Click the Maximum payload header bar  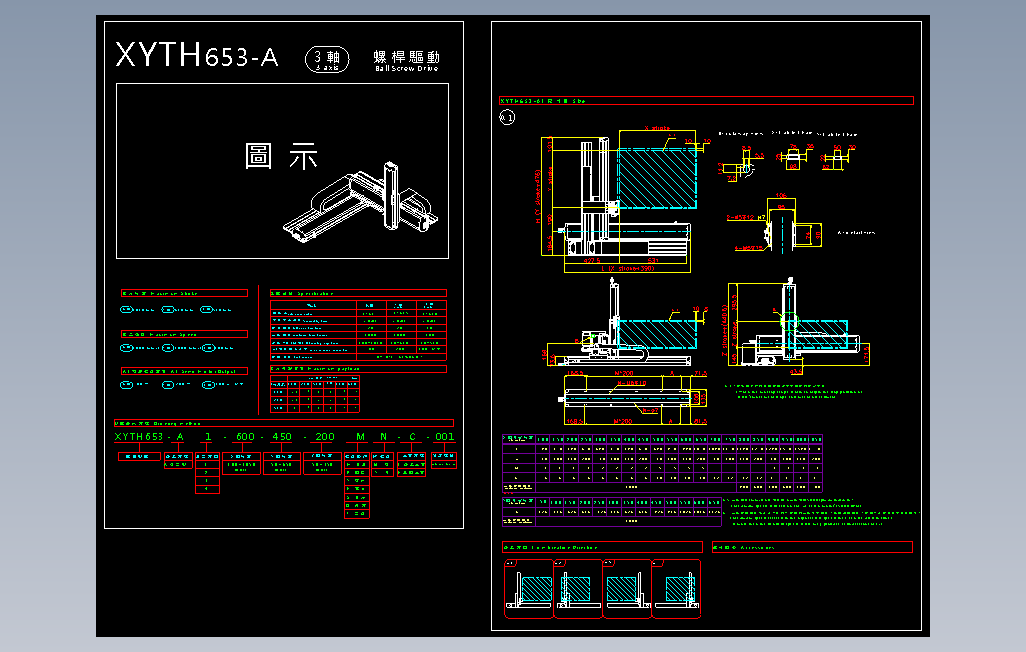[x=359, y=369]
